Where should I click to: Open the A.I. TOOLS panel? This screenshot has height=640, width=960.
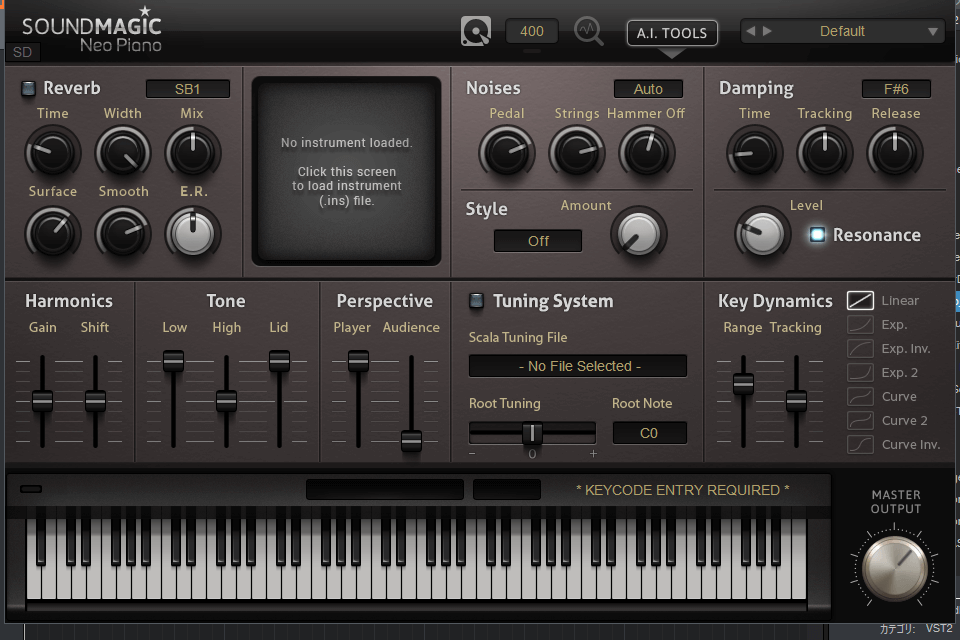point(672,33)
